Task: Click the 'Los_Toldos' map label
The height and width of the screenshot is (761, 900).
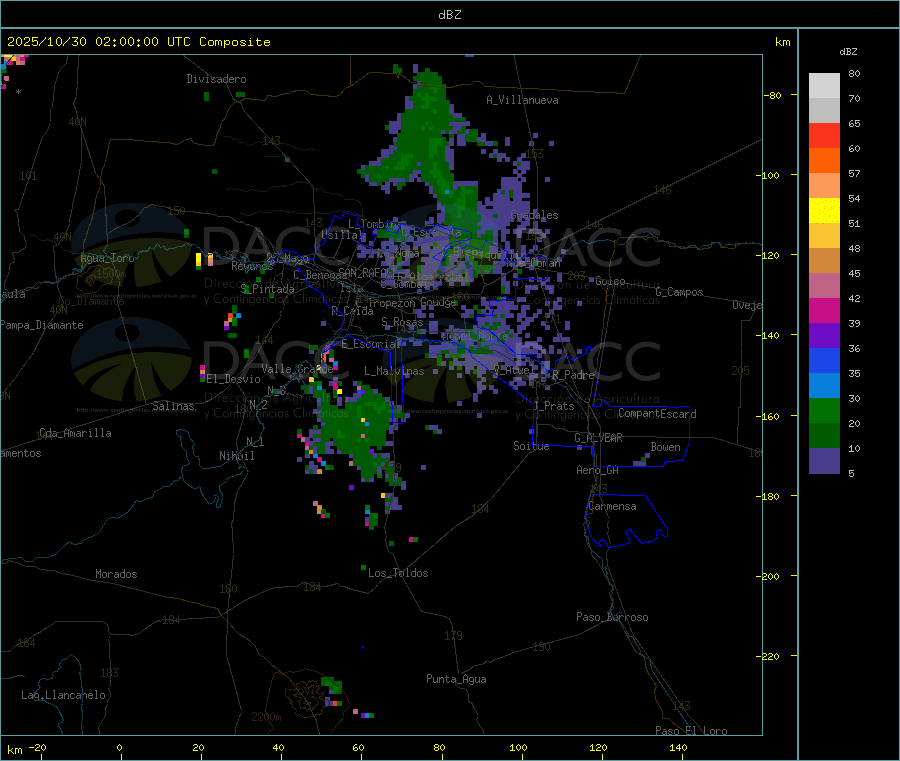Action: click(x=398, y=573)
